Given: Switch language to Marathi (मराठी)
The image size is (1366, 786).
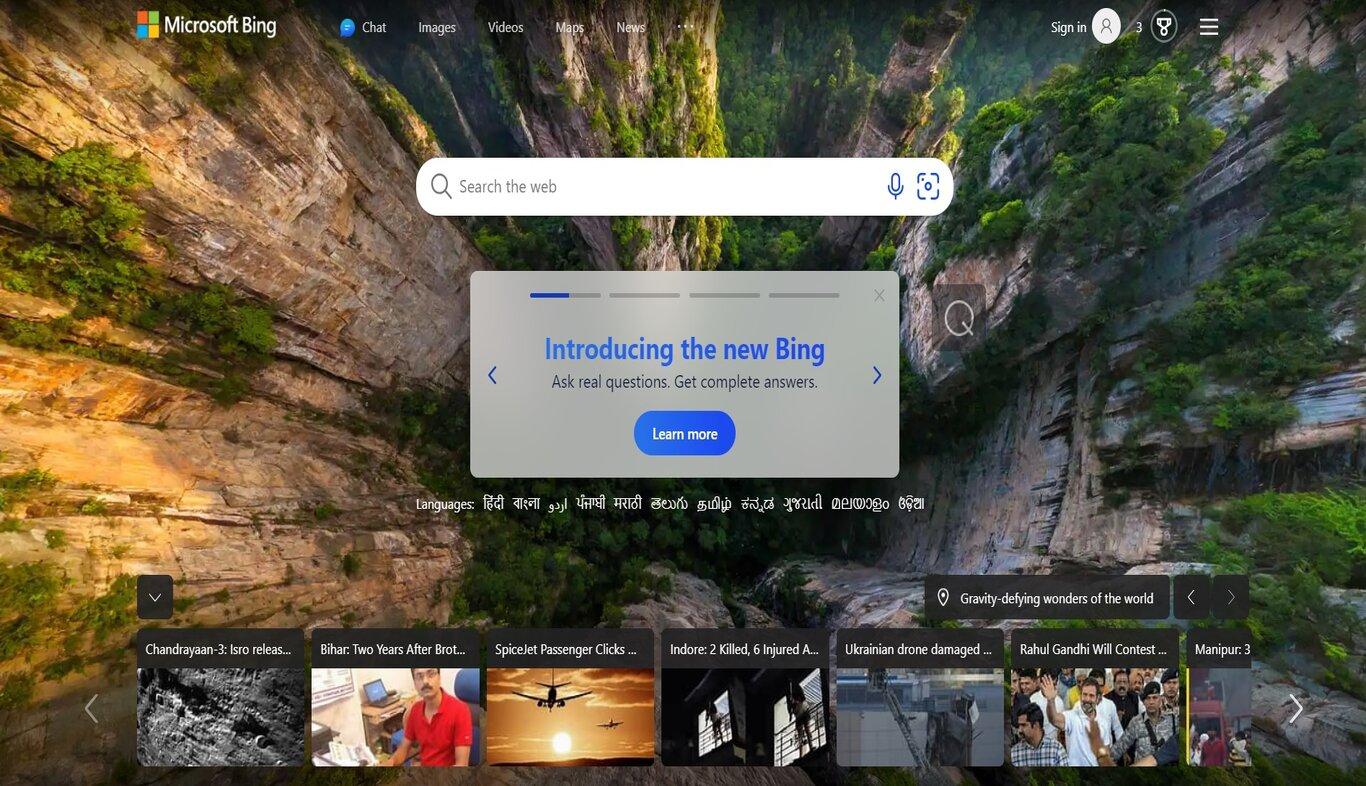Looking at the screenshot, I should click(x=628, y=503).
